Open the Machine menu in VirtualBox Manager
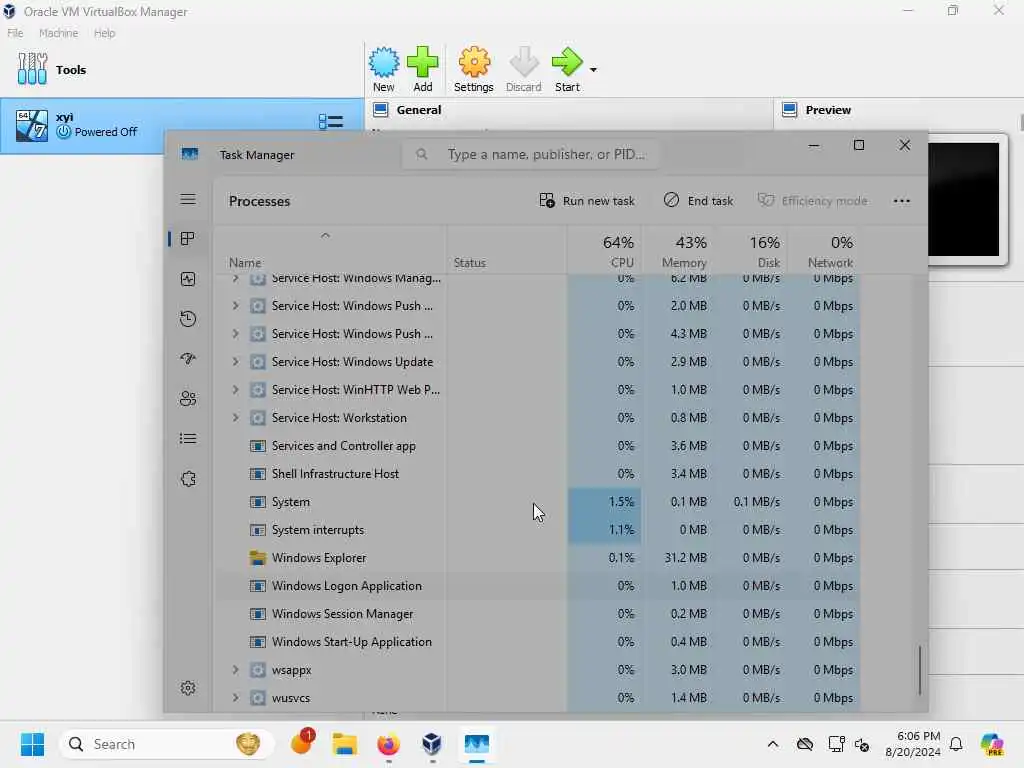Viewport: 1024px width, 768px height. pos(58,33)
